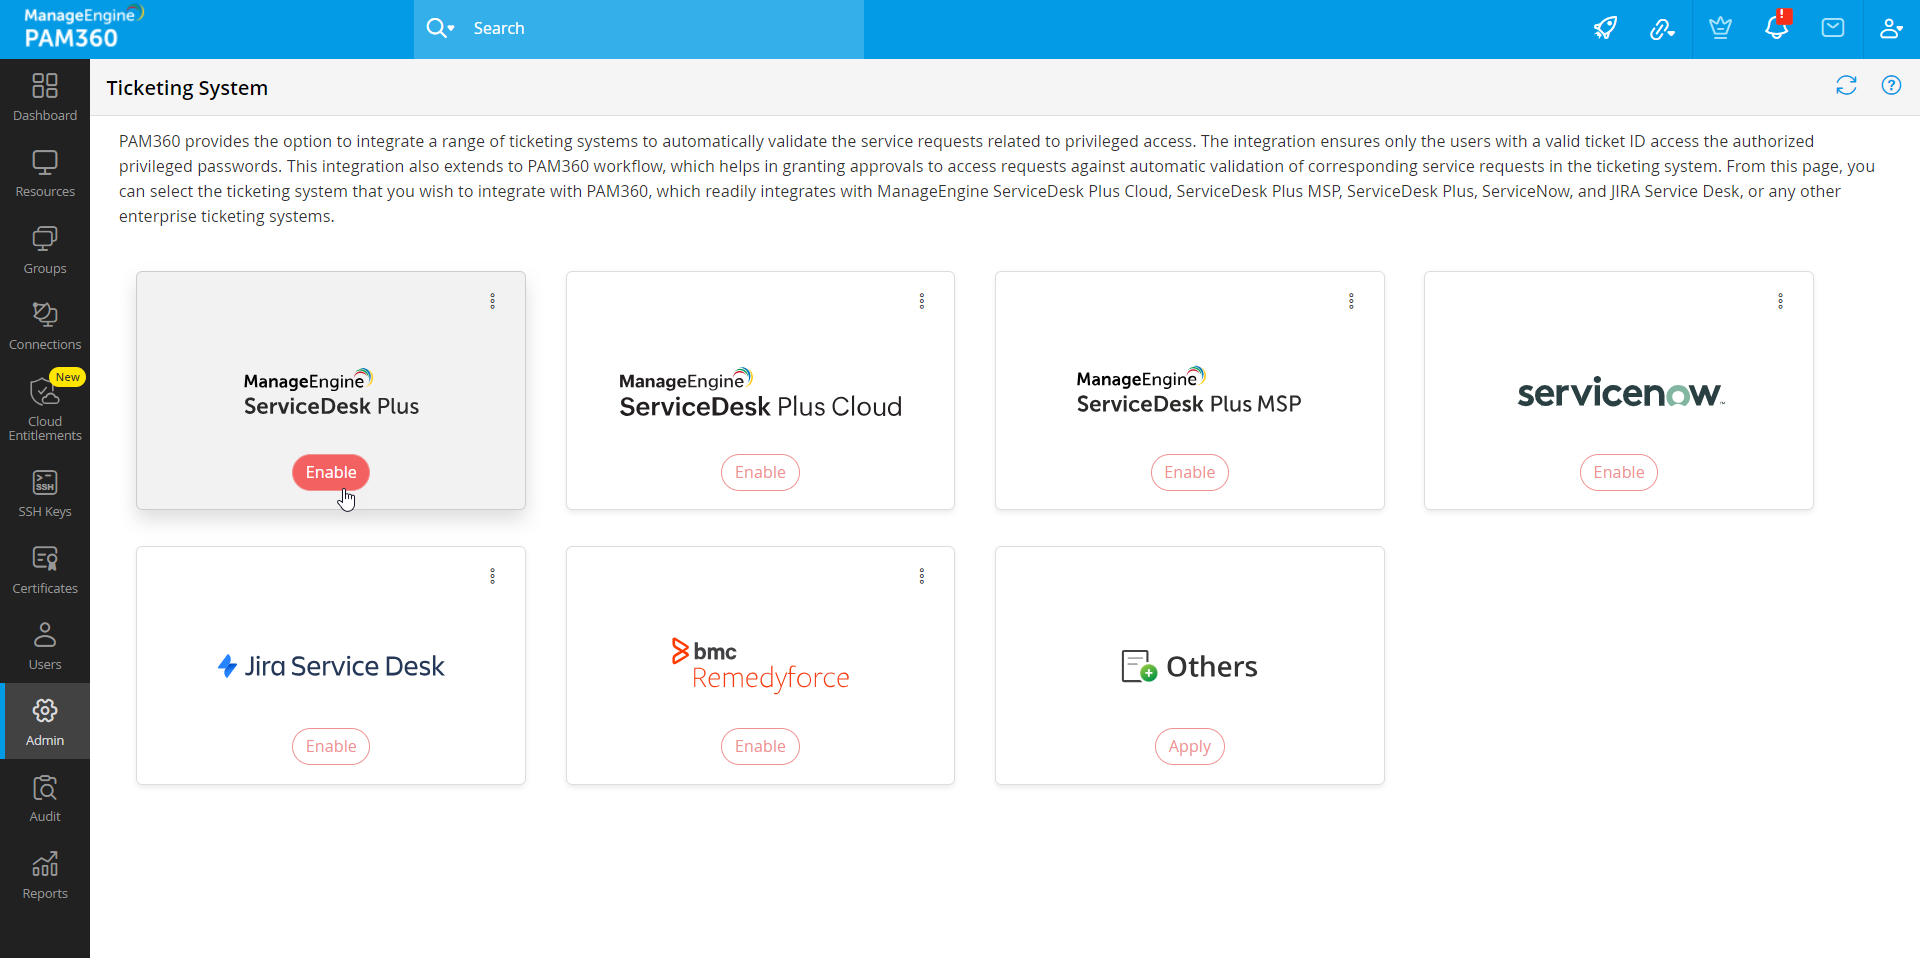Screen dimensions: 1920x958
Task: Open BMC Remedyforce card options menu
Action: [x=922, y=576]
